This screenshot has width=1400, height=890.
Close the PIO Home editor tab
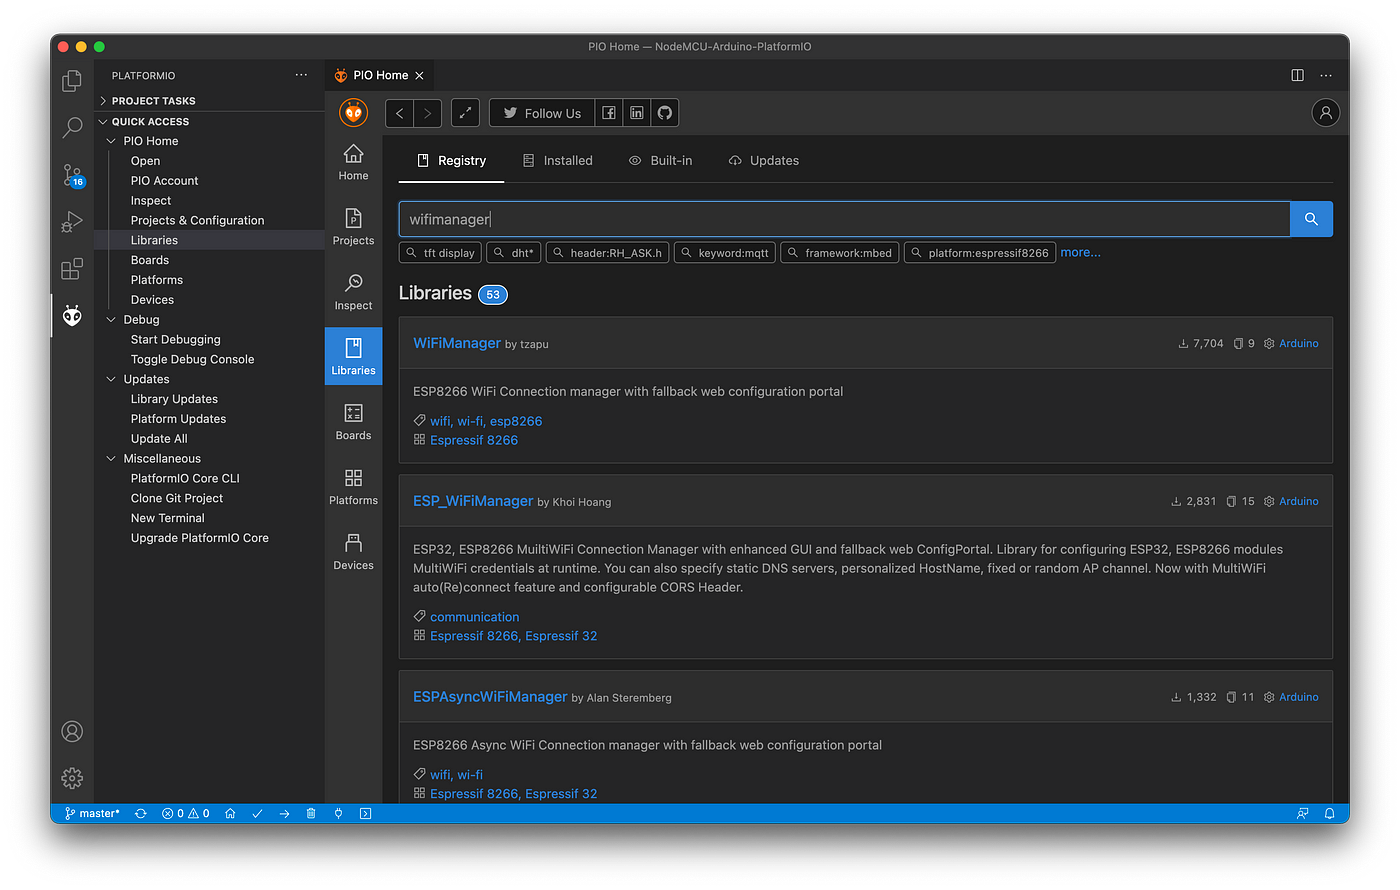pyautogui.click(x=420, y=75)
